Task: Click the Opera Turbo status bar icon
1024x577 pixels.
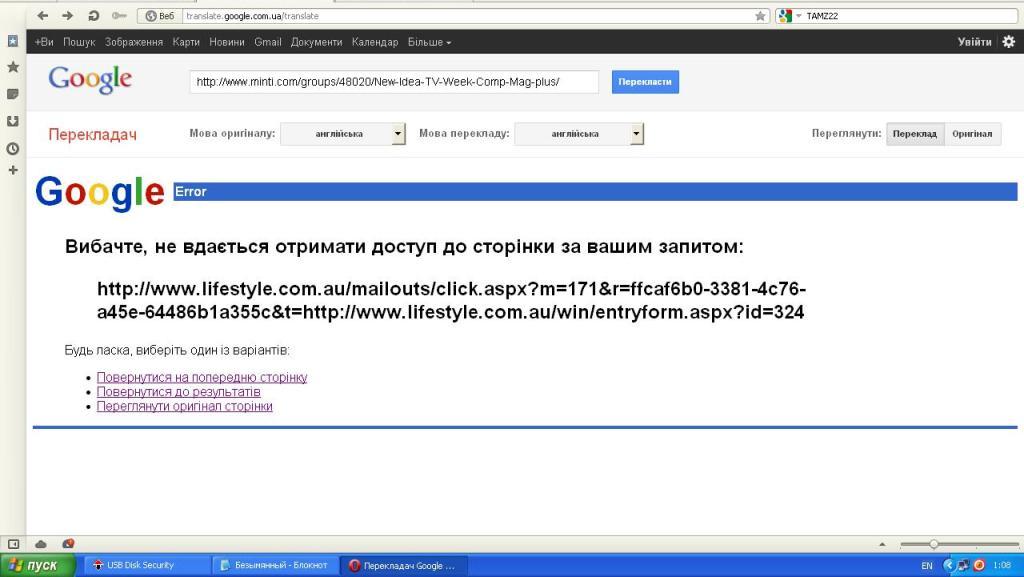Action: [x=68, y=544]
